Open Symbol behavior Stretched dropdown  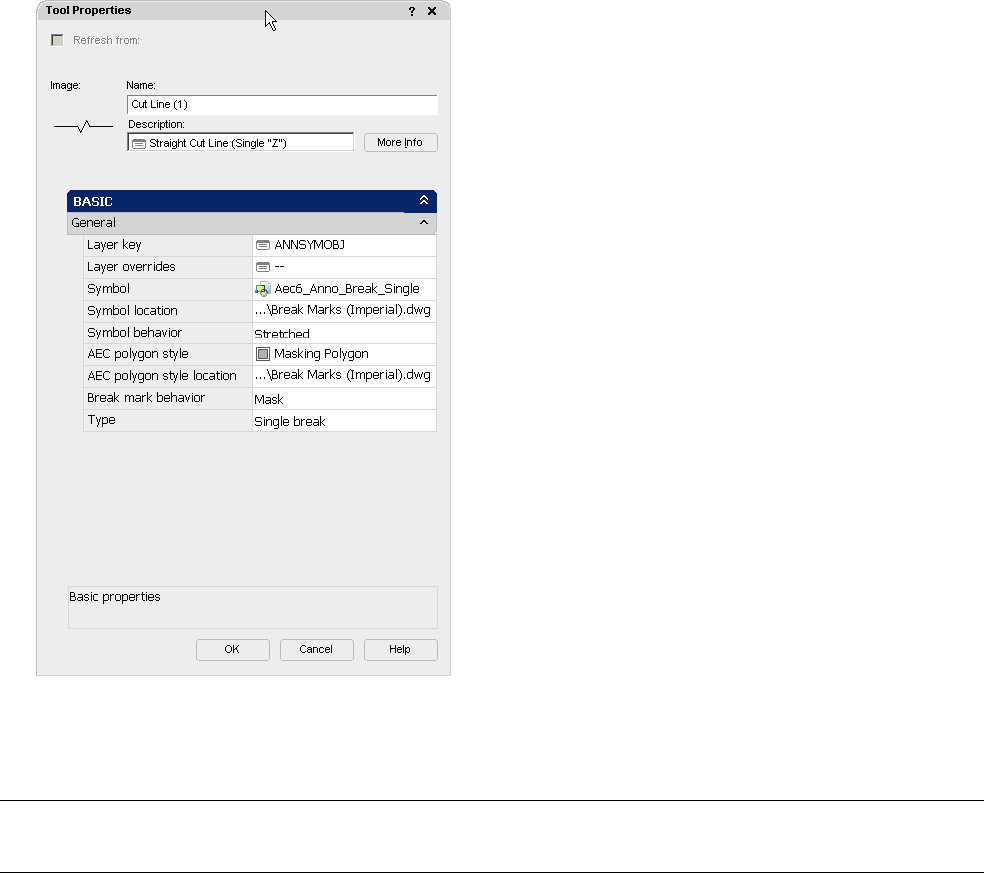click(x=344, y=333)
